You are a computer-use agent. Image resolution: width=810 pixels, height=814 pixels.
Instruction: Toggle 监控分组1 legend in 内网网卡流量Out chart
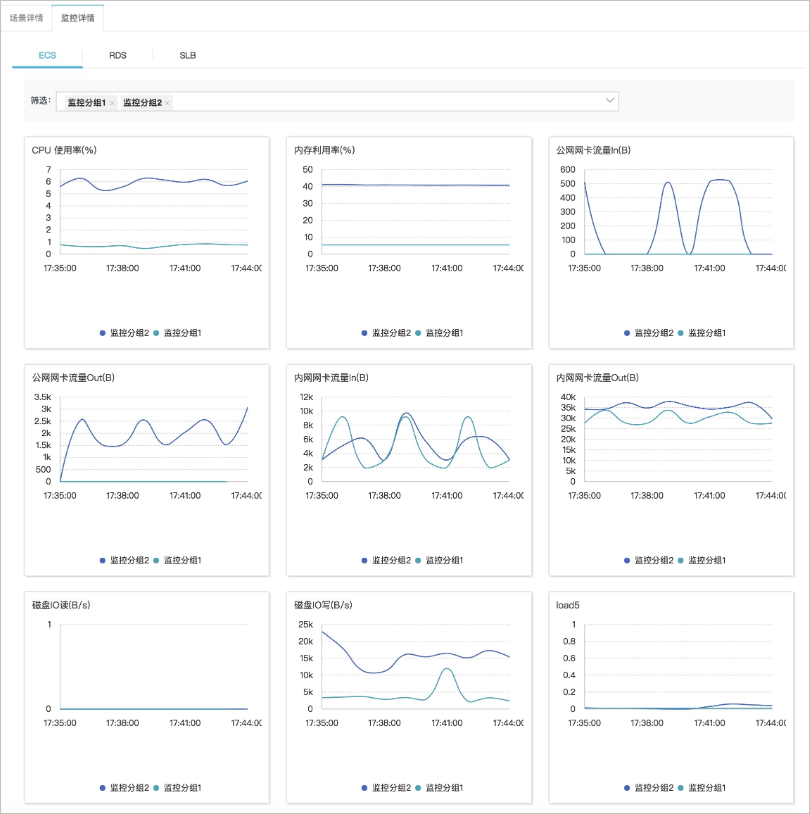pyautogui.click(x=702, y=560)
